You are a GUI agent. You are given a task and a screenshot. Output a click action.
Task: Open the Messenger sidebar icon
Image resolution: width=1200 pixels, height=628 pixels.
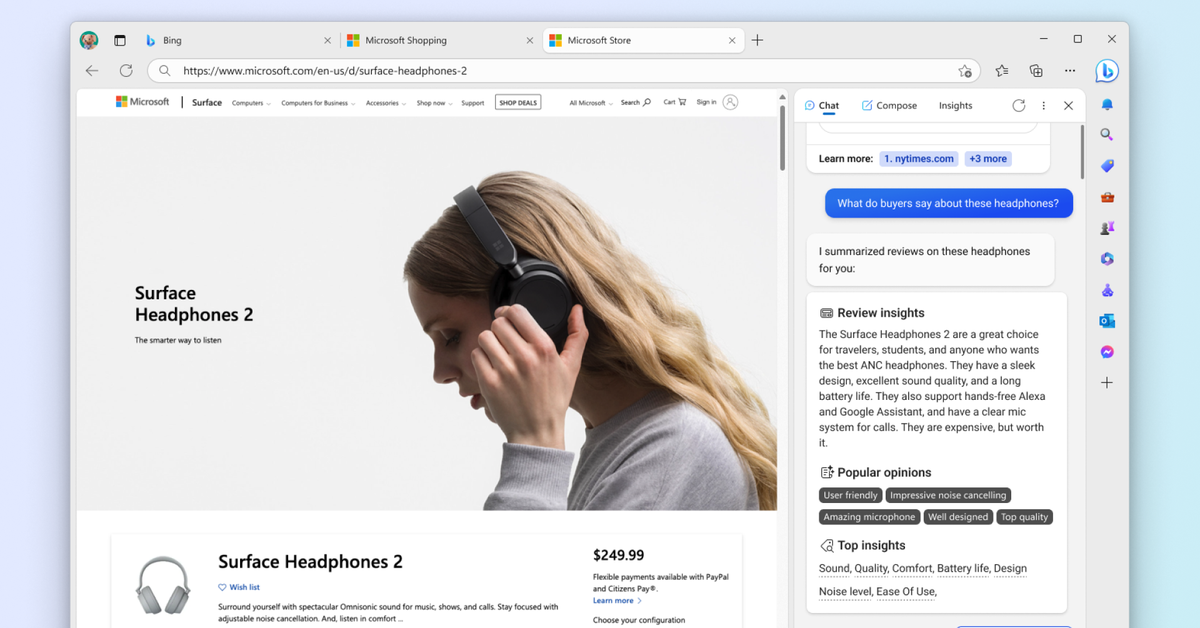(1107, 352)
